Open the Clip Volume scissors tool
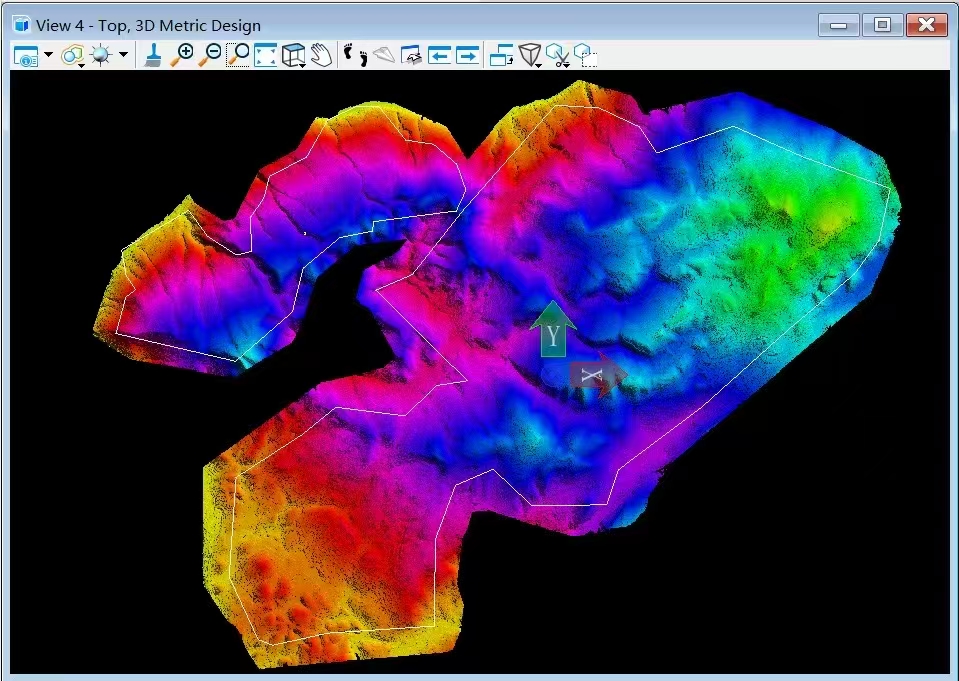The image size is (959, 681). (558, 56)
